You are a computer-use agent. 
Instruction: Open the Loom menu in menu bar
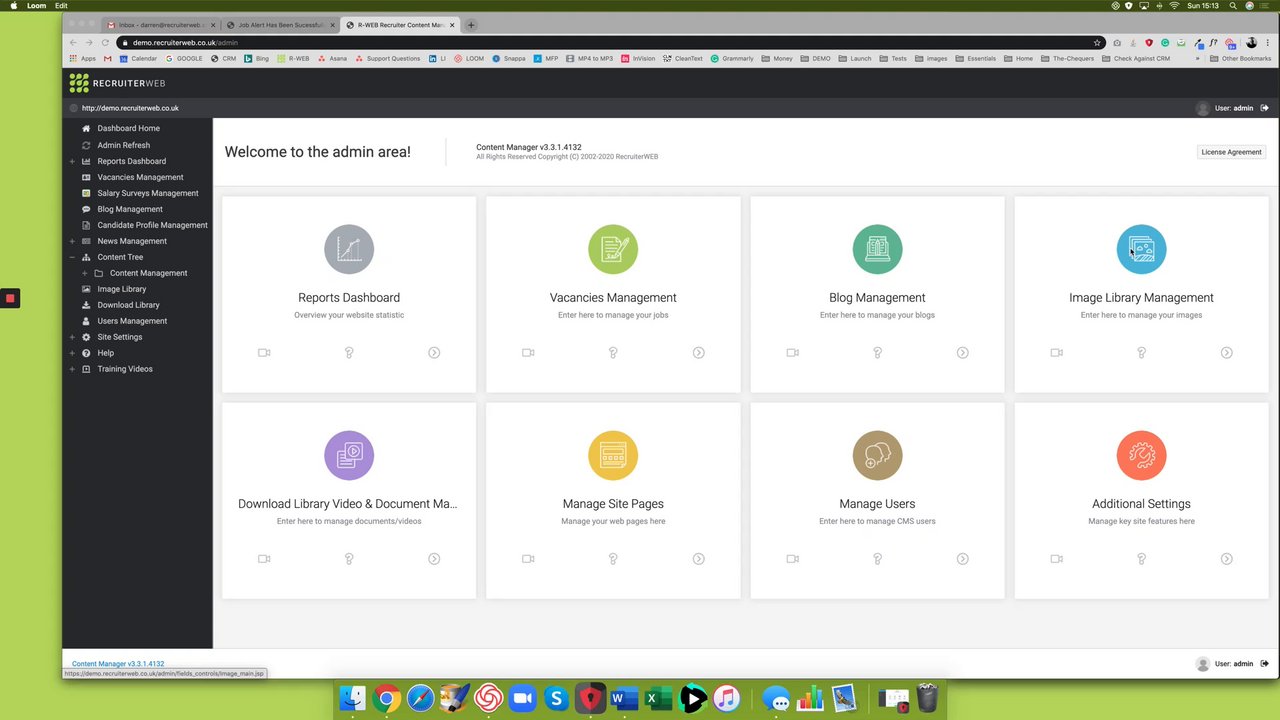(37, 6)
